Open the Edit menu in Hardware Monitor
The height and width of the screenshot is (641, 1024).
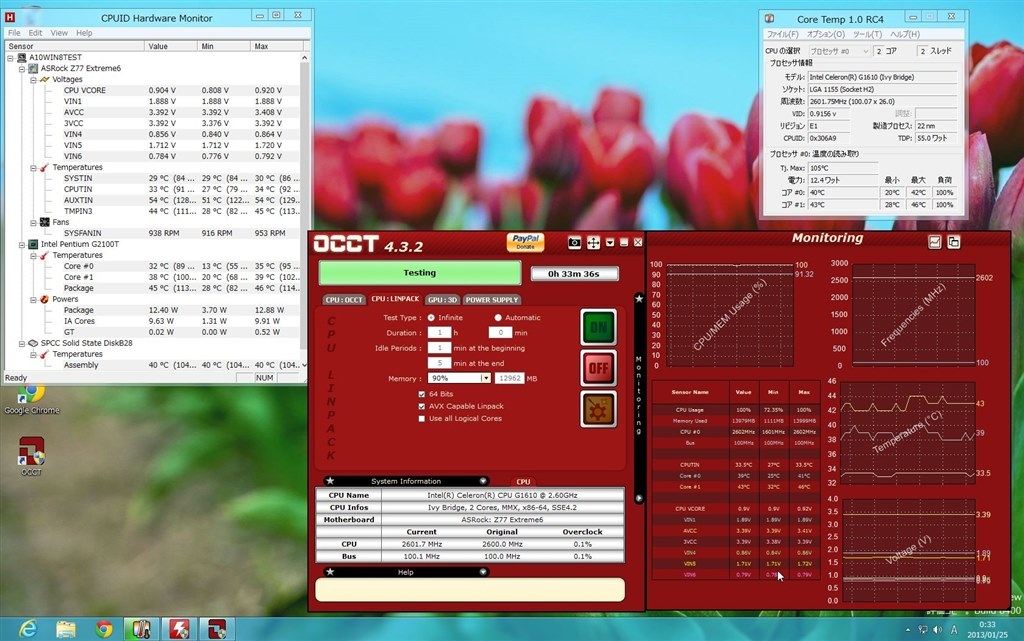tap(35, 33)
